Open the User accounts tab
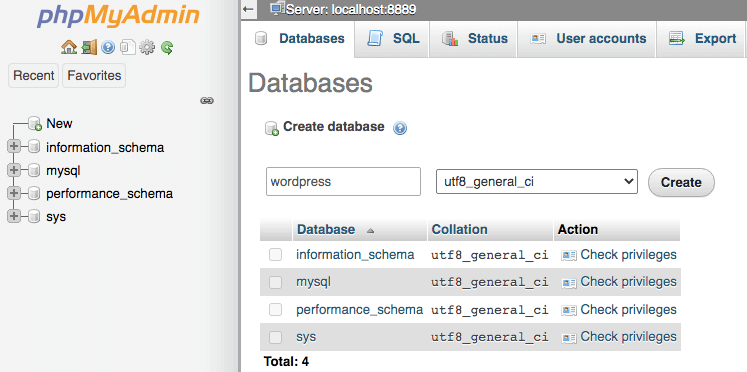747x372 pixels. pos(587,39)
